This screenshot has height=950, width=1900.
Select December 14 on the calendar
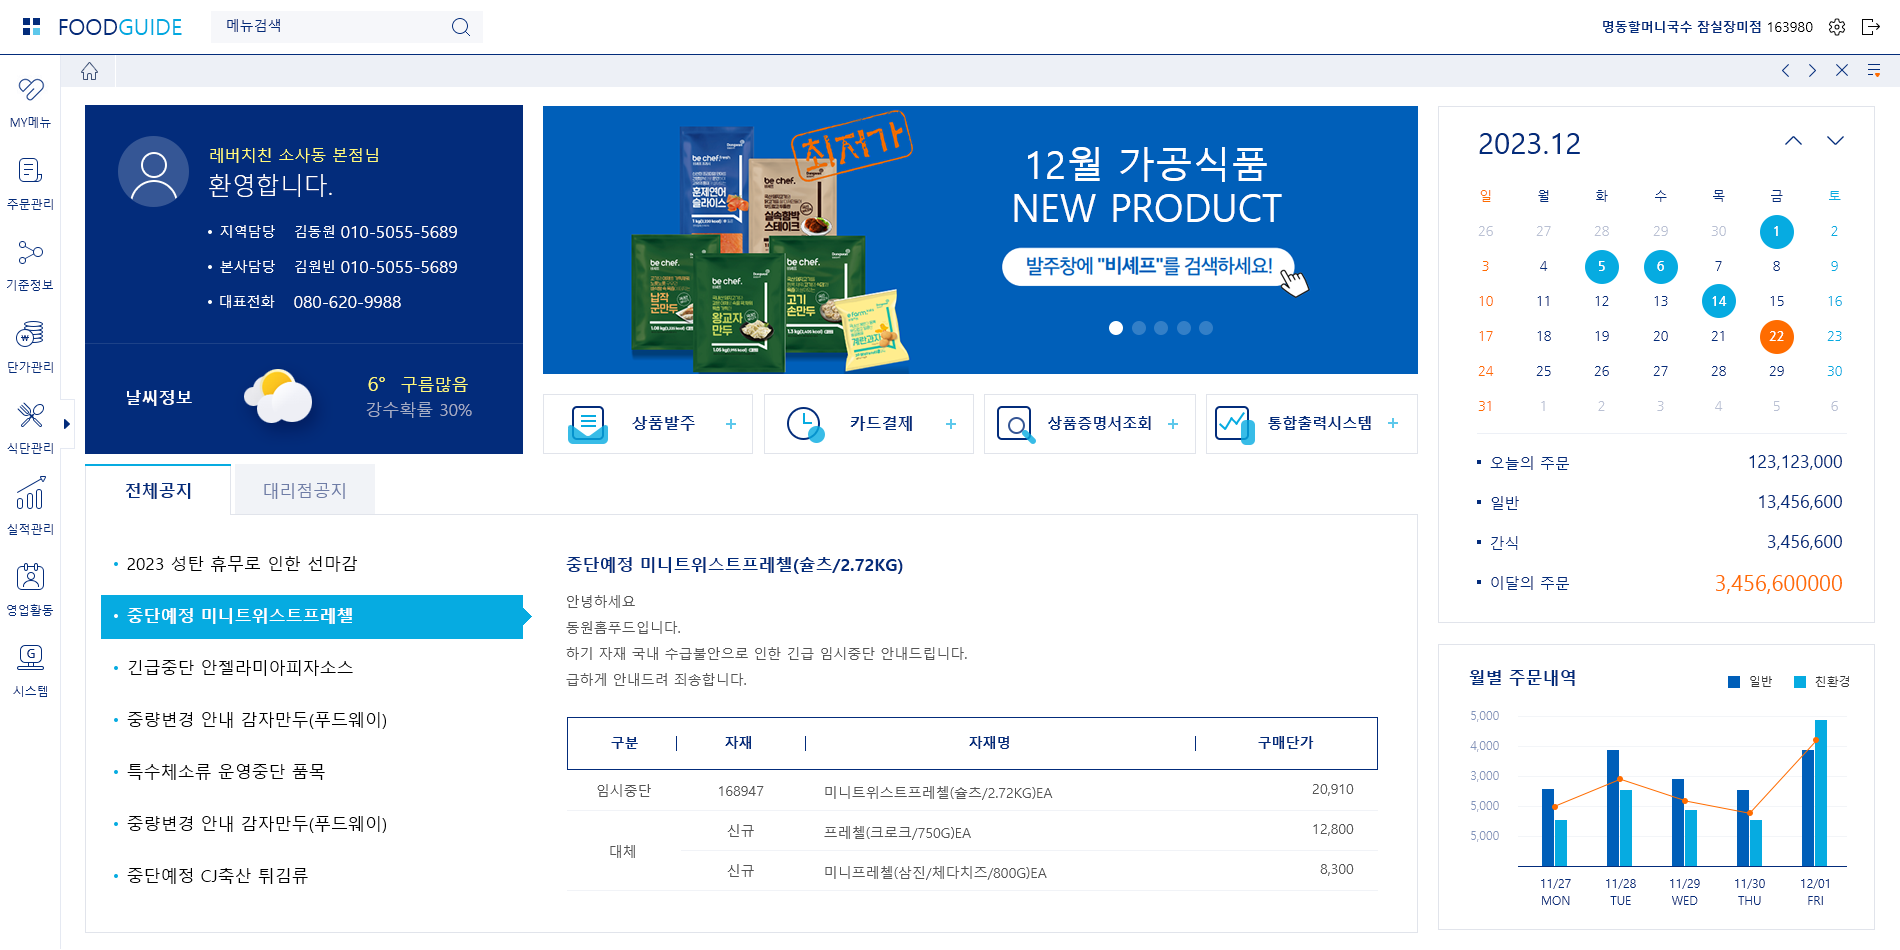(x=1718, y=301)
